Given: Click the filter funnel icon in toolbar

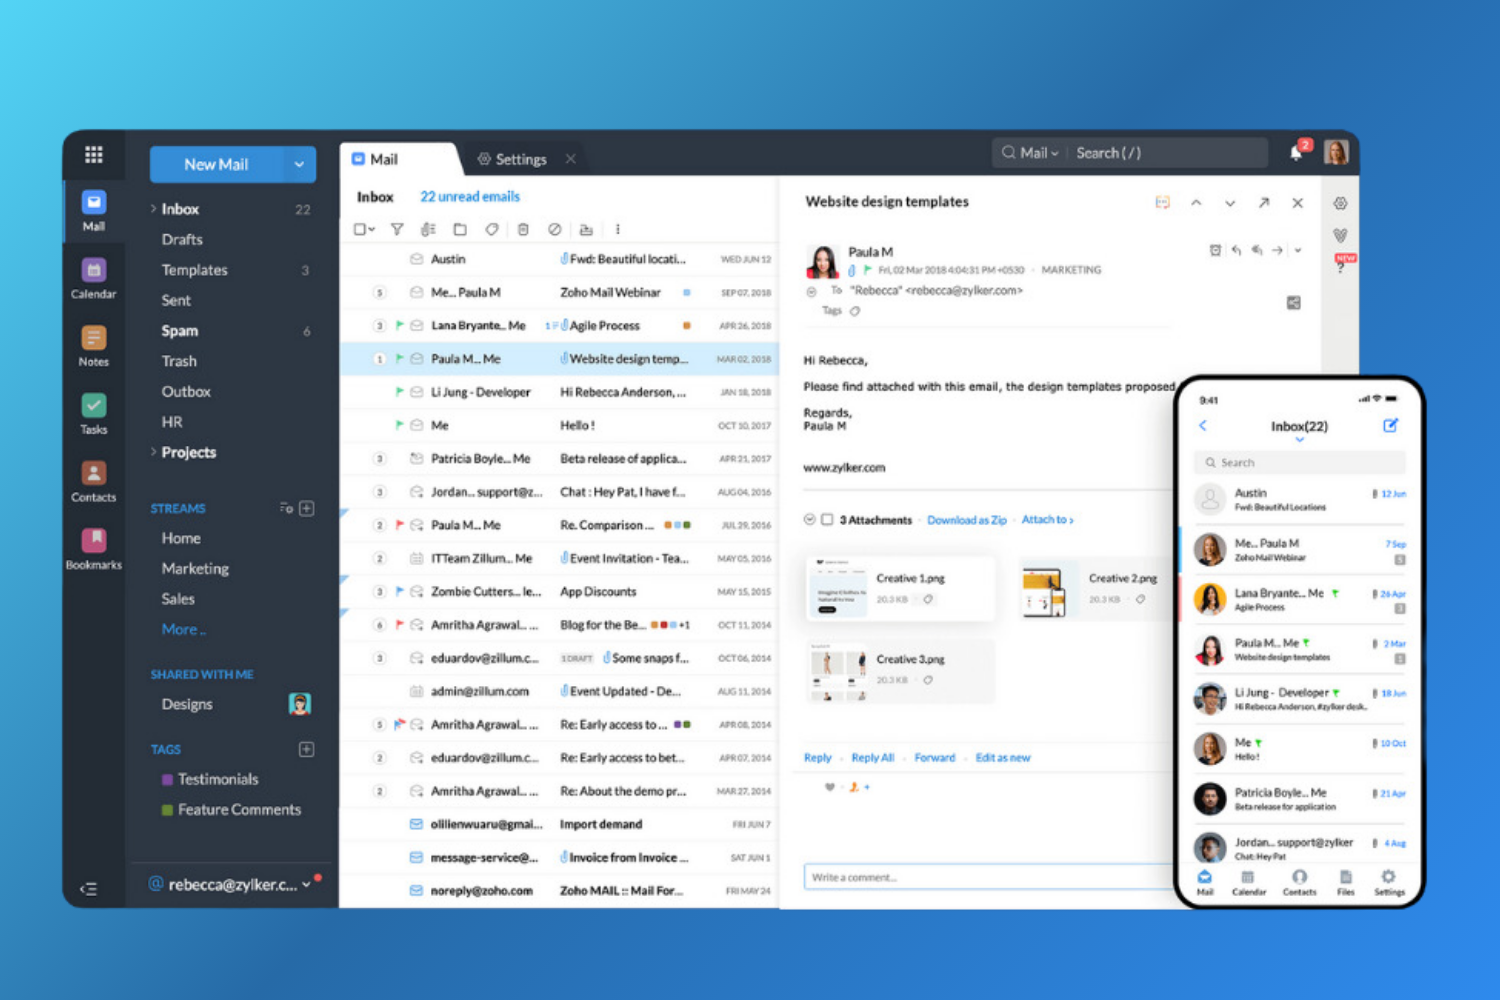Looking at the screenshot, I should 397,229.
